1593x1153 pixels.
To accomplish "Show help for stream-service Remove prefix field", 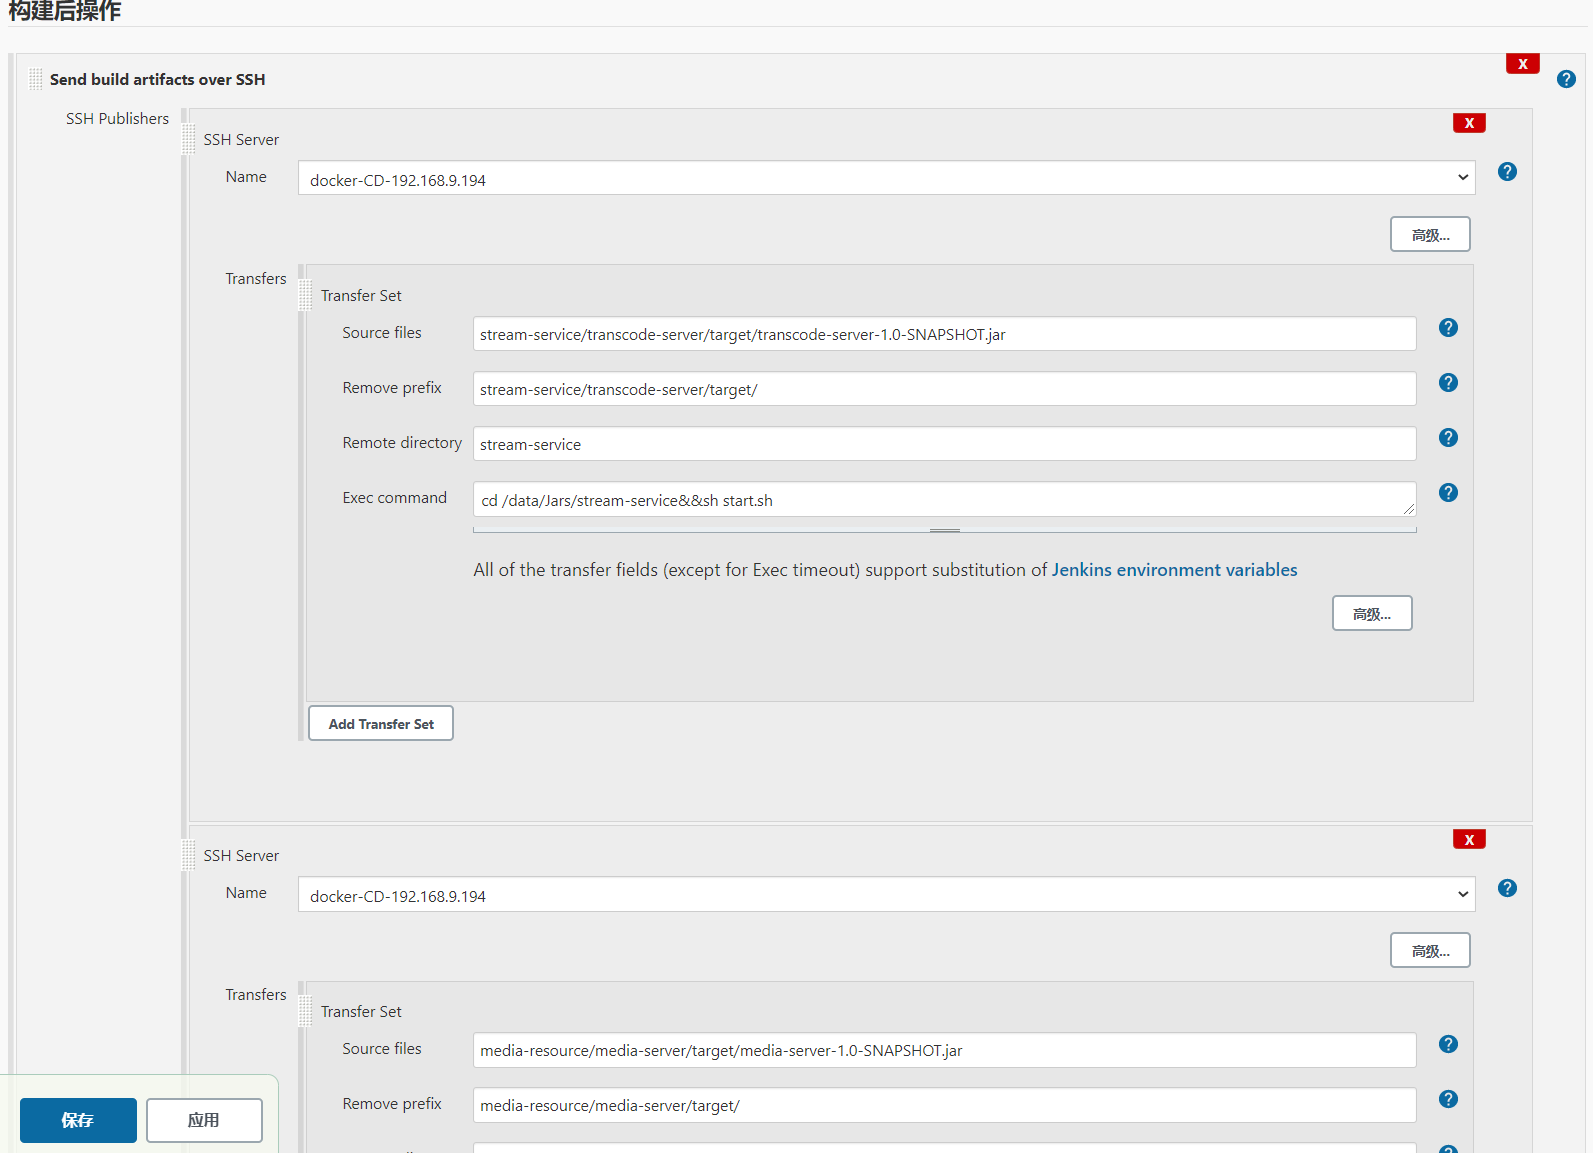I will pos(1448,383).
